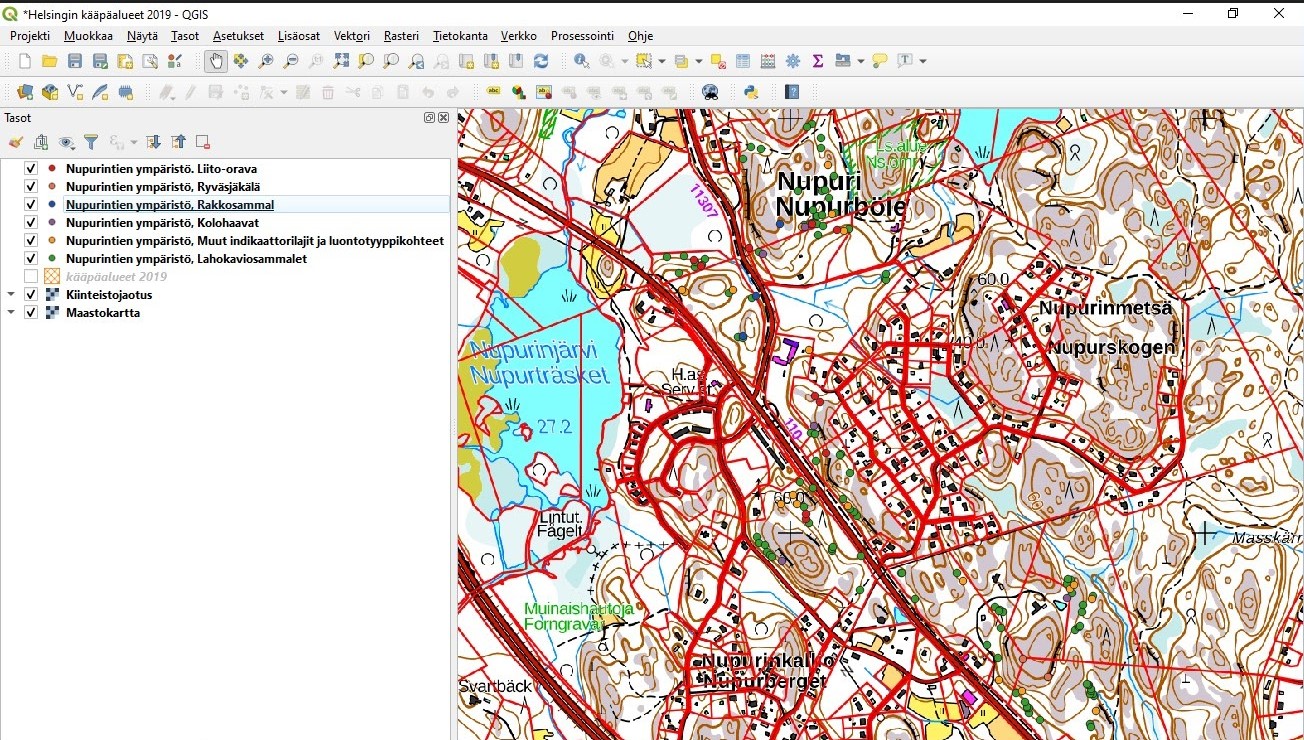Image resolution: width=1304 pixels, height=740 pixels.
Task: Select the Identify Features tool
Action: pos(581,61)
